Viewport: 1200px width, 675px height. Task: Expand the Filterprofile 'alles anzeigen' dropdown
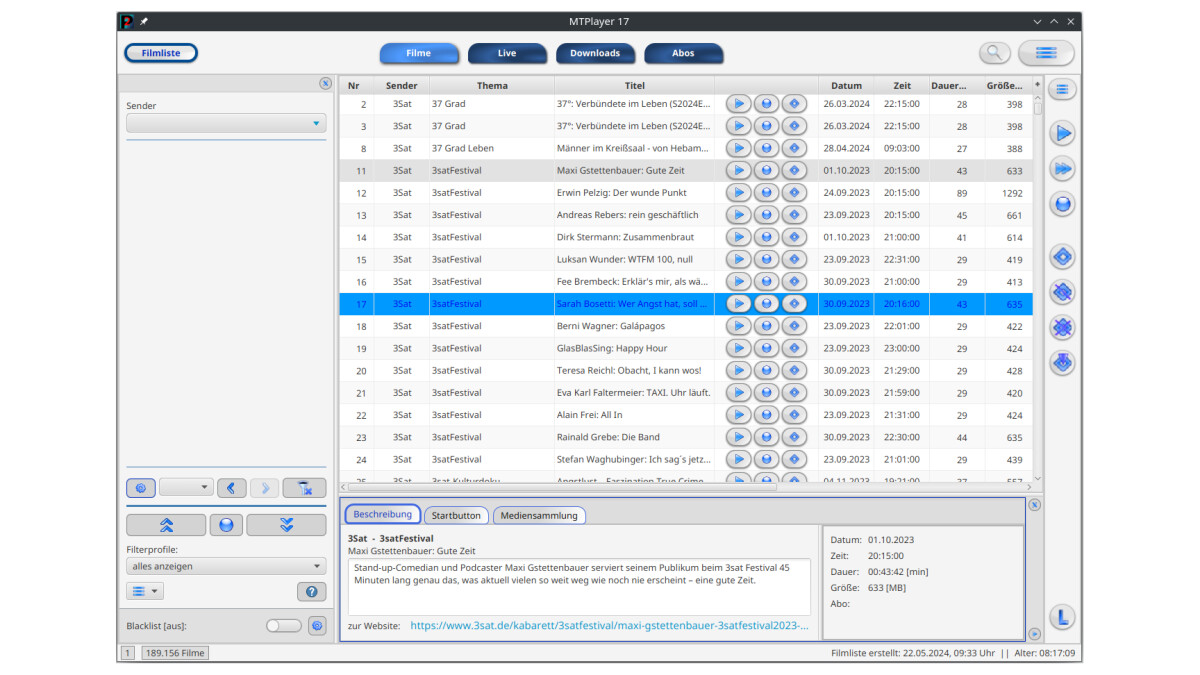226,566
